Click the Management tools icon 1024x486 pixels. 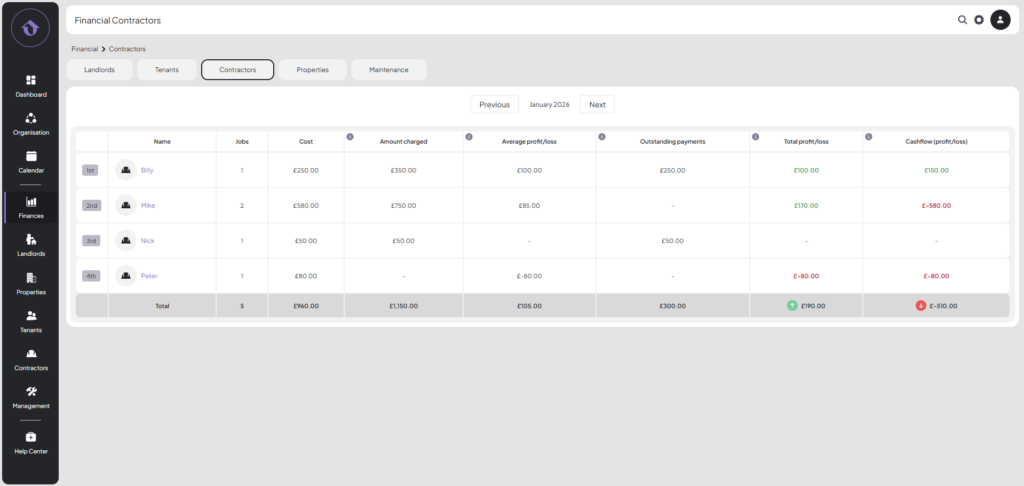point(30,392)
